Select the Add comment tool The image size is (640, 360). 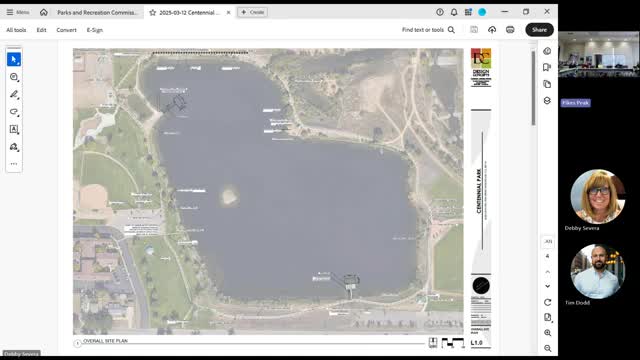pos(14,77)
